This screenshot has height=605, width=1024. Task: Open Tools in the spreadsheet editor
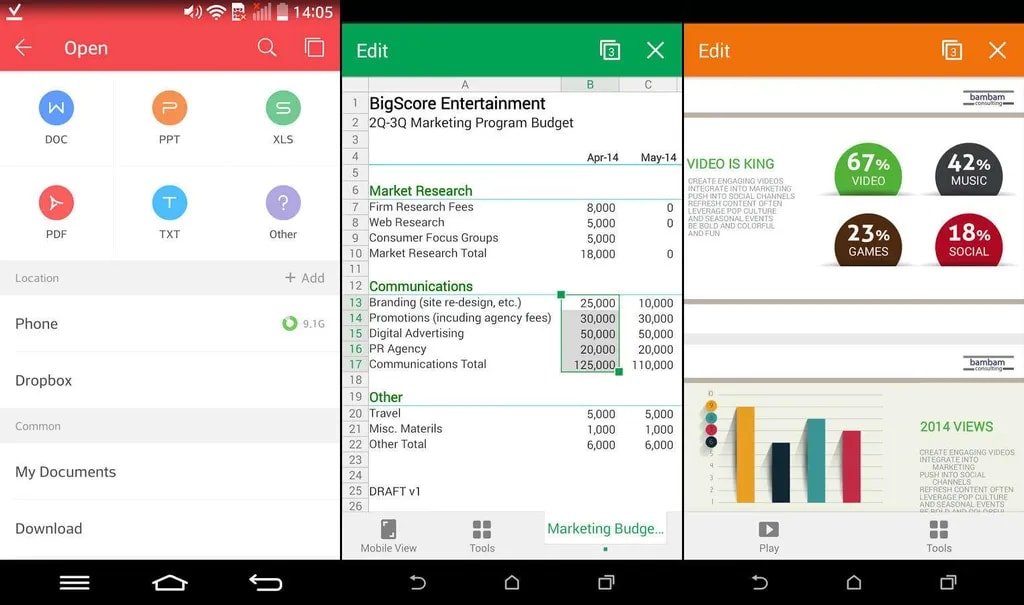point(482,535)
